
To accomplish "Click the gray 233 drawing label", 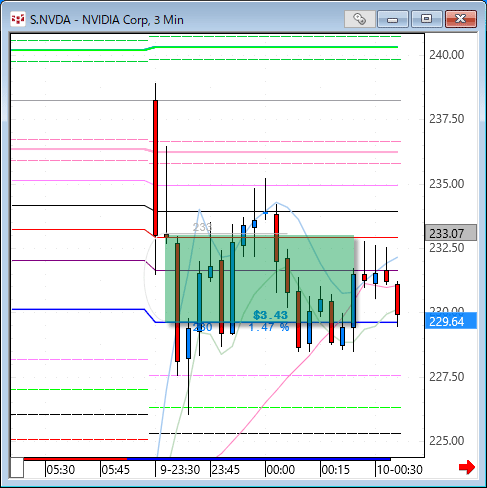I will click(202, 227).
